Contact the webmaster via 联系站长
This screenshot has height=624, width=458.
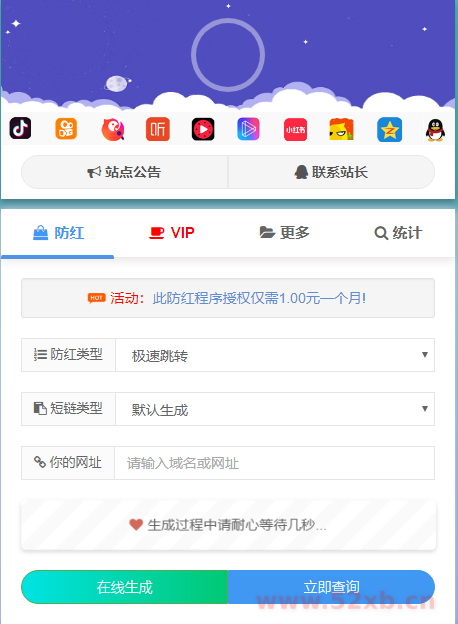coord(331,172)
